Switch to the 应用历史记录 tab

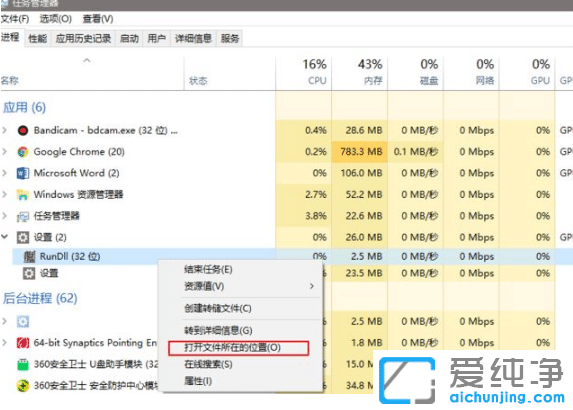tap(84, 38)
